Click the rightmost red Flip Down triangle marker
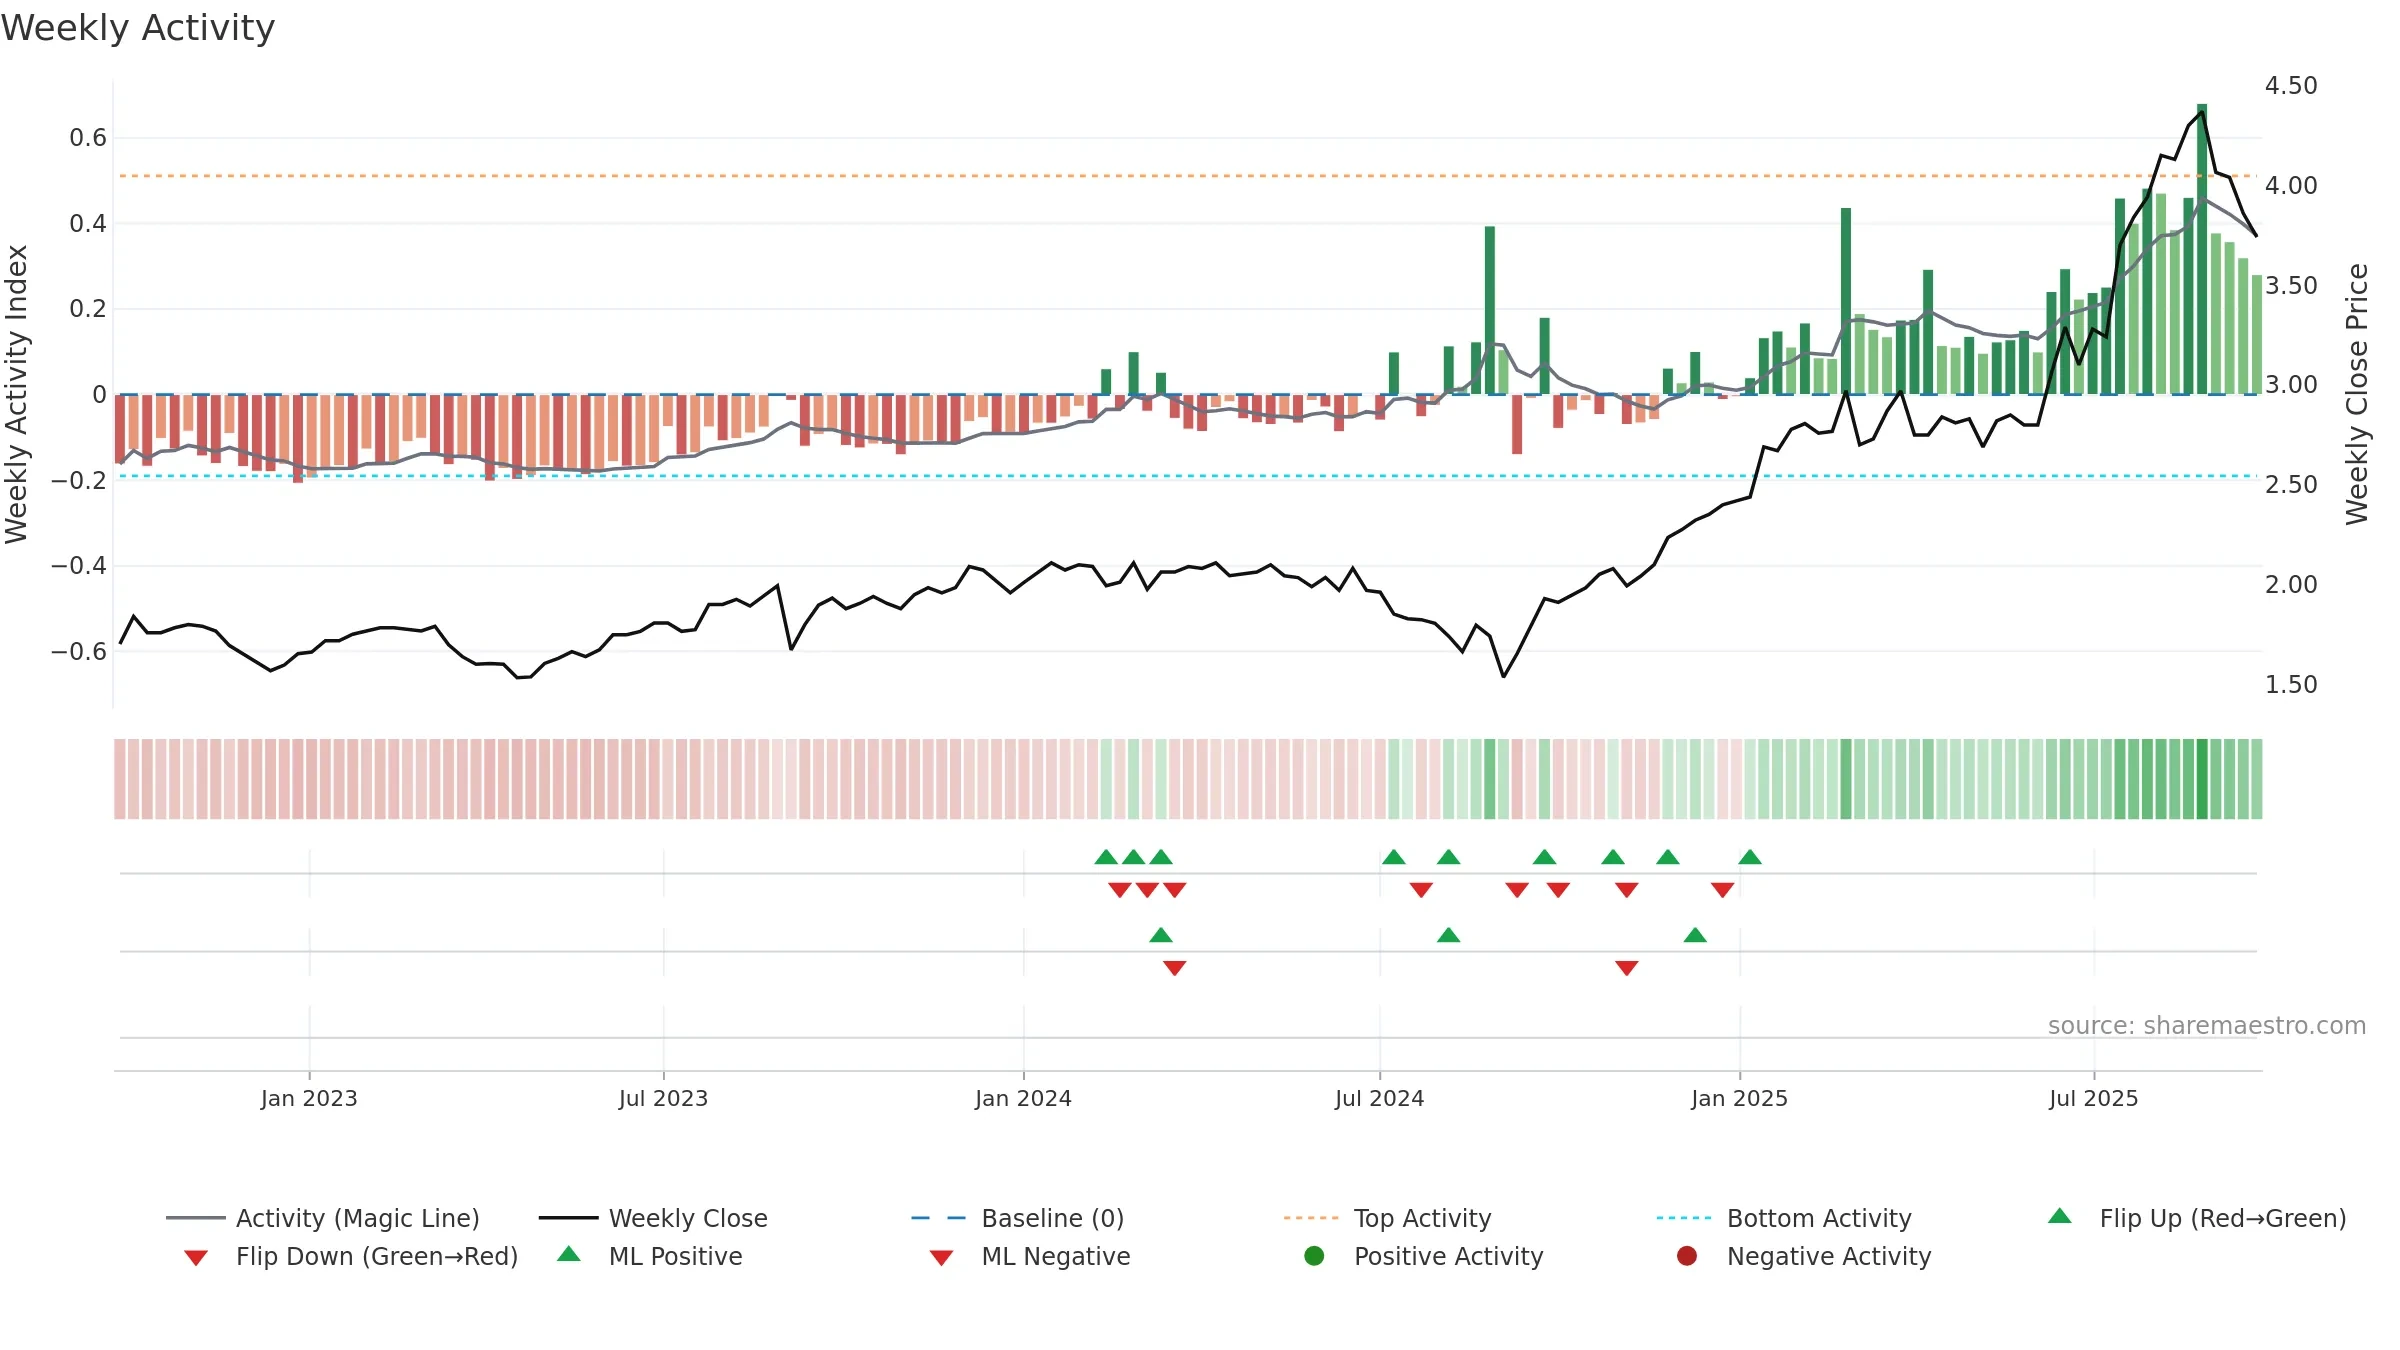This screenshot has height=1350, width=2400. [x=1722, y=890]
